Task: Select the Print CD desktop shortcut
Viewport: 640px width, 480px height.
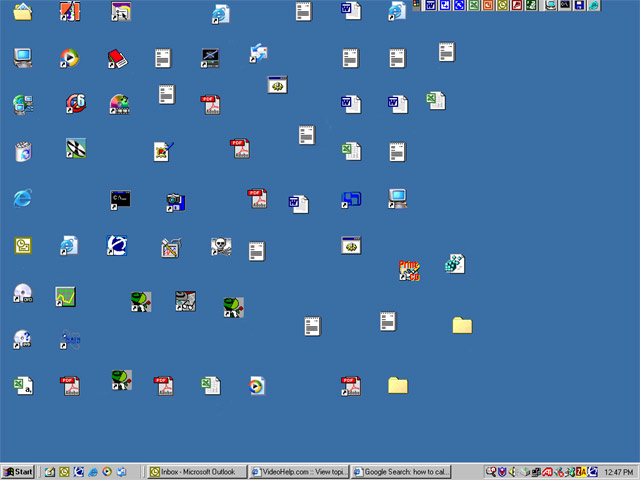Action: click(409, 270)
